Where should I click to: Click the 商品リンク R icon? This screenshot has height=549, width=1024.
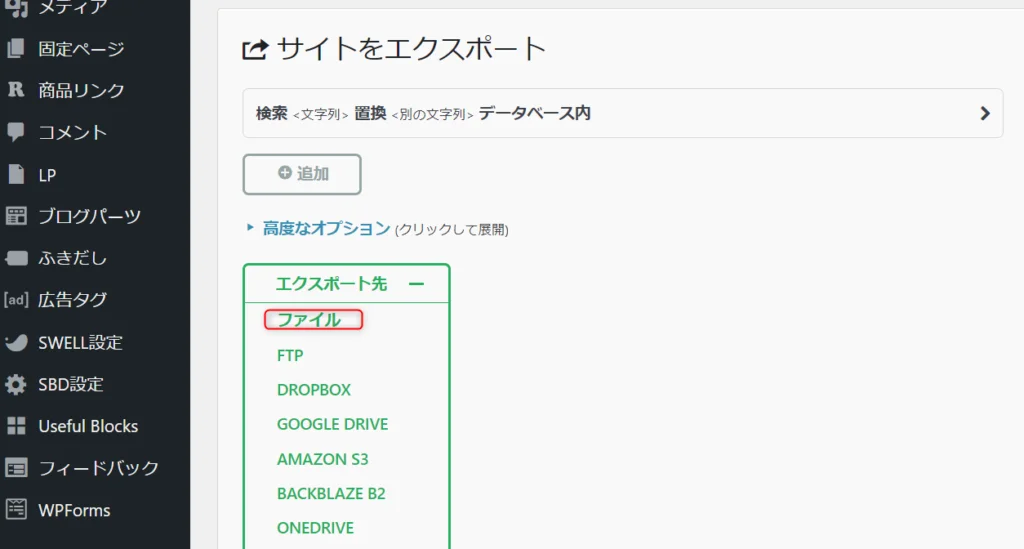point(16,90)
